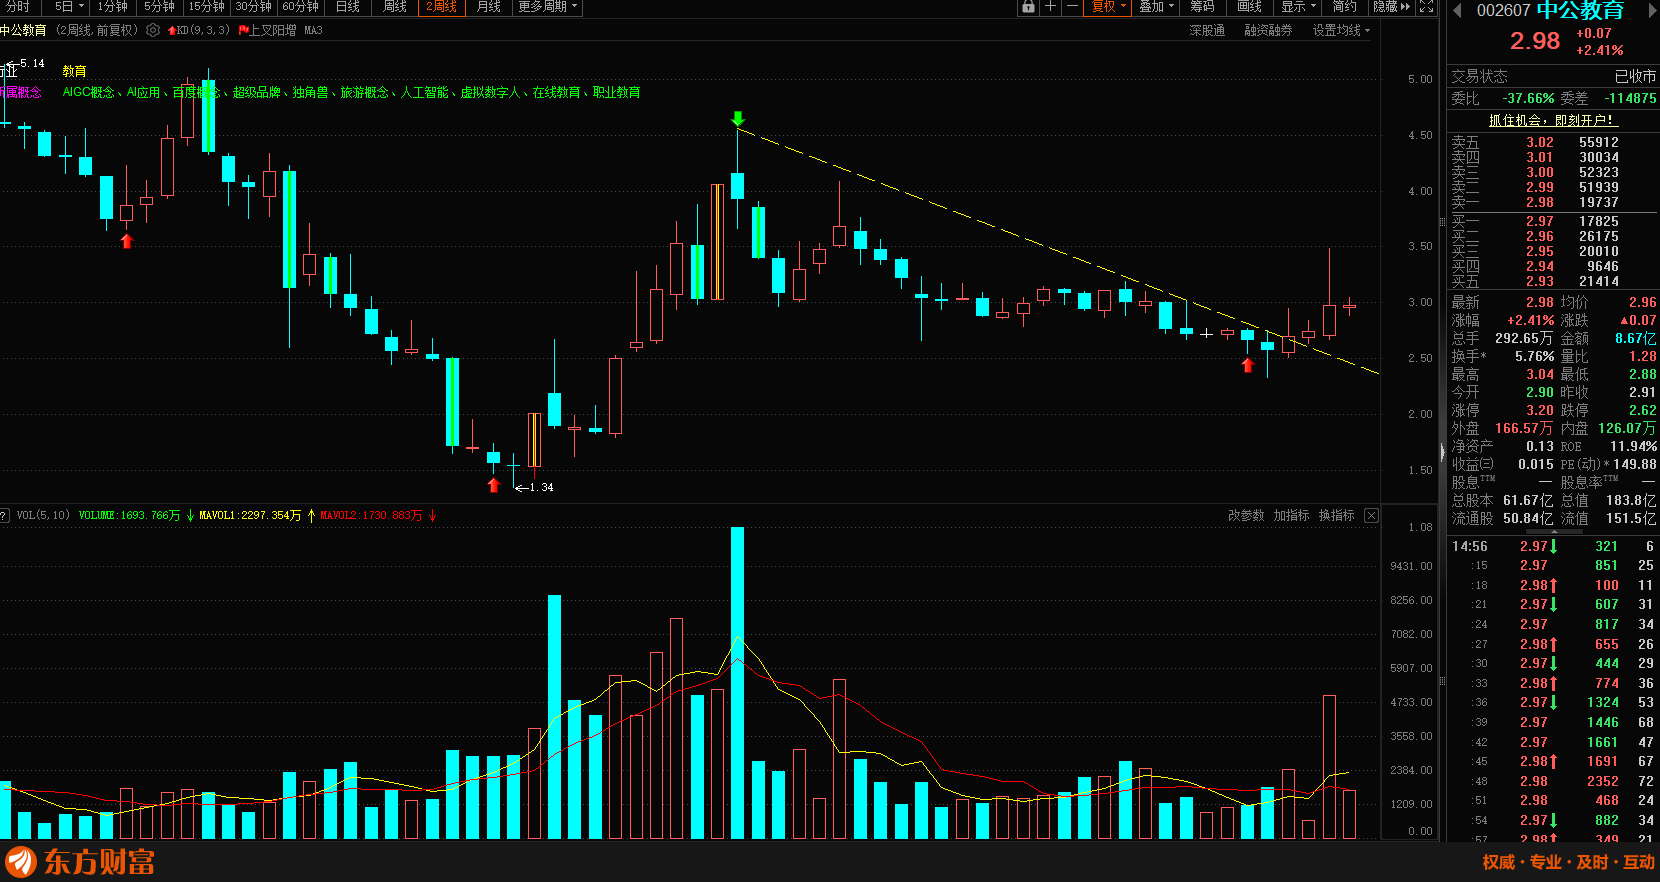Toggle fullscreen chart icon

point(1427,6)
